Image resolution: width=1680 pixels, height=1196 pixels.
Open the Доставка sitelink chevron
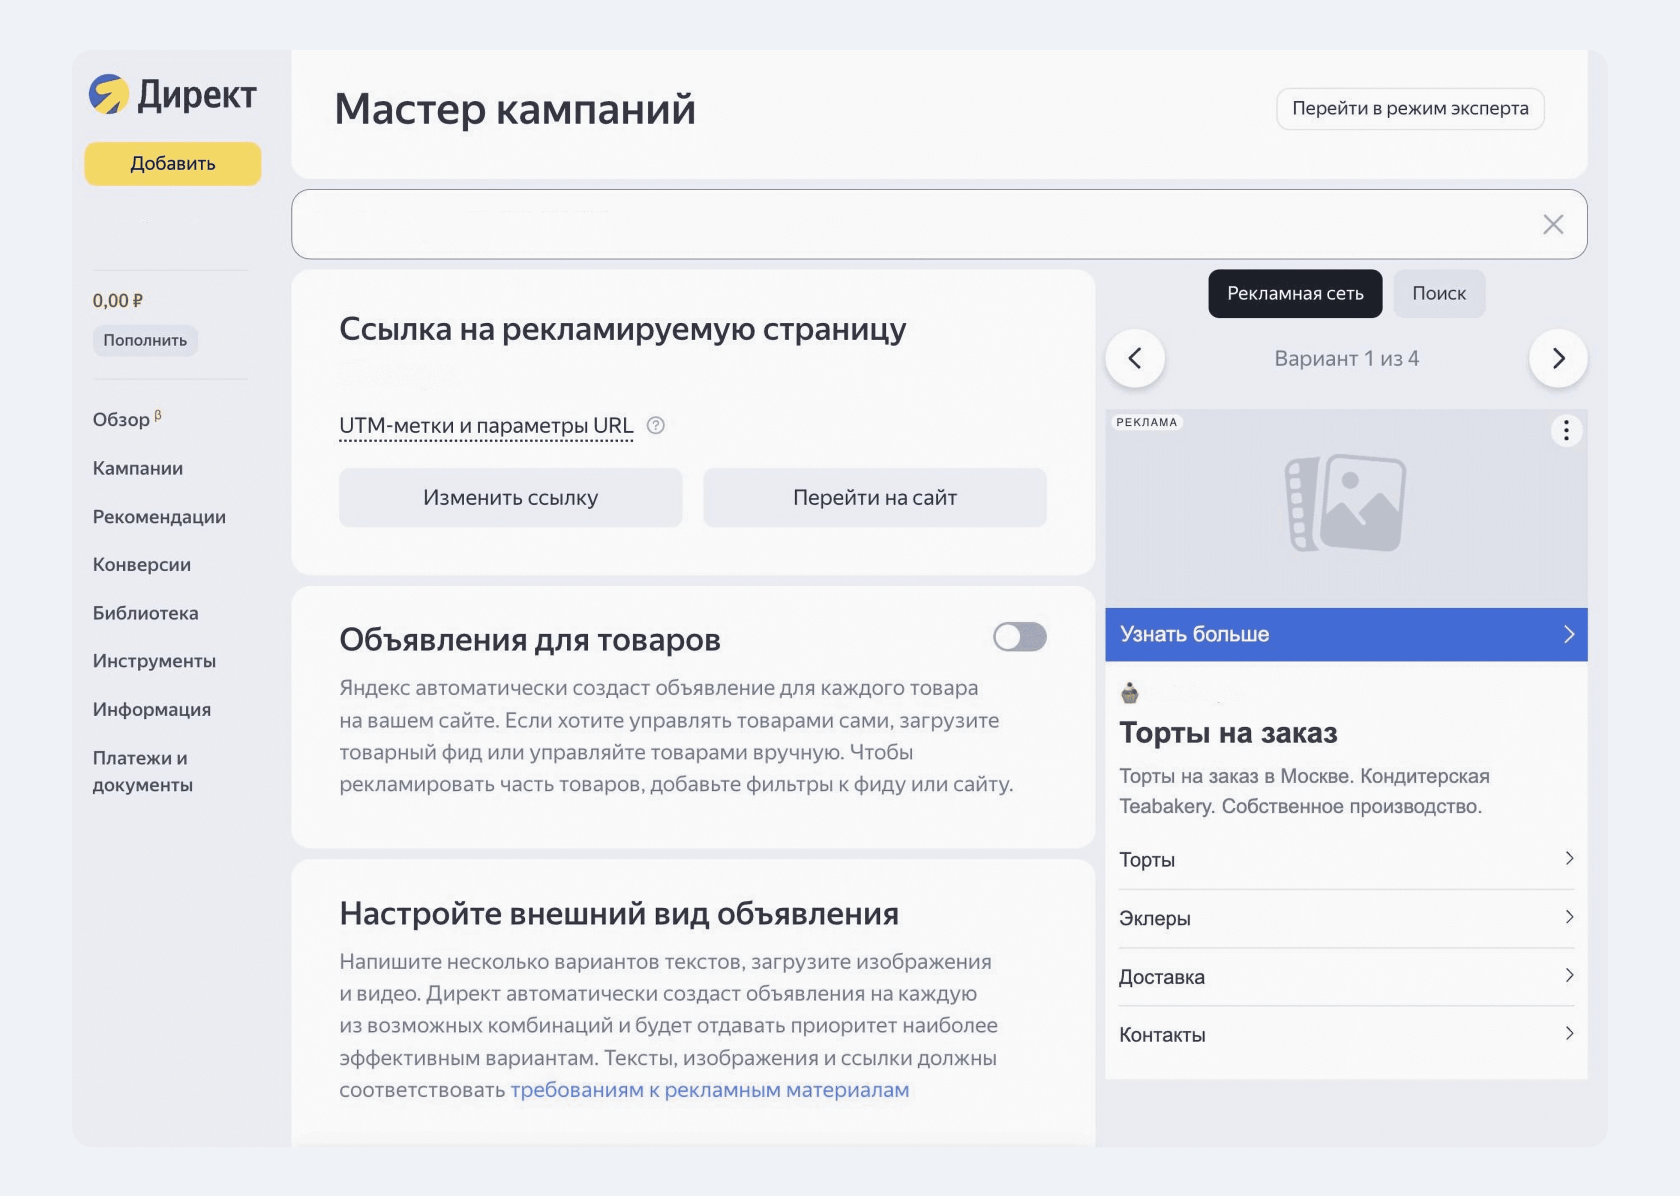[x=1569, y=975]
